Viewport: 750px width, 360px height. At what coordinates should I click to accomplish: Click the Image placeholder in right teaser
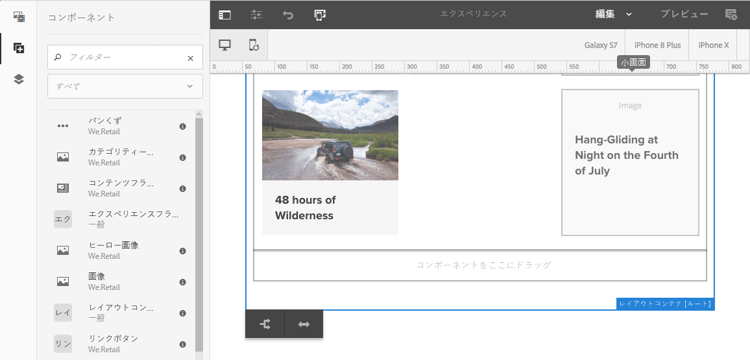coord(630,106)
